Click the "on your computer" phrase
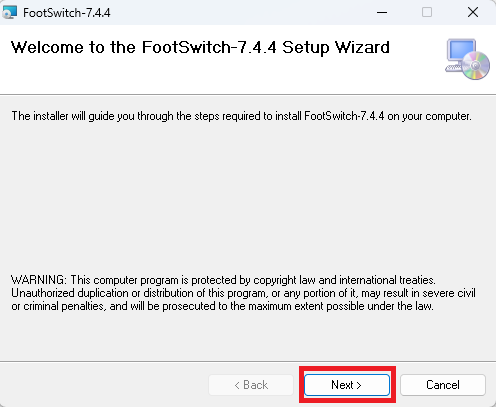Screen dimensions: 496x407 (x=429, y=116)
